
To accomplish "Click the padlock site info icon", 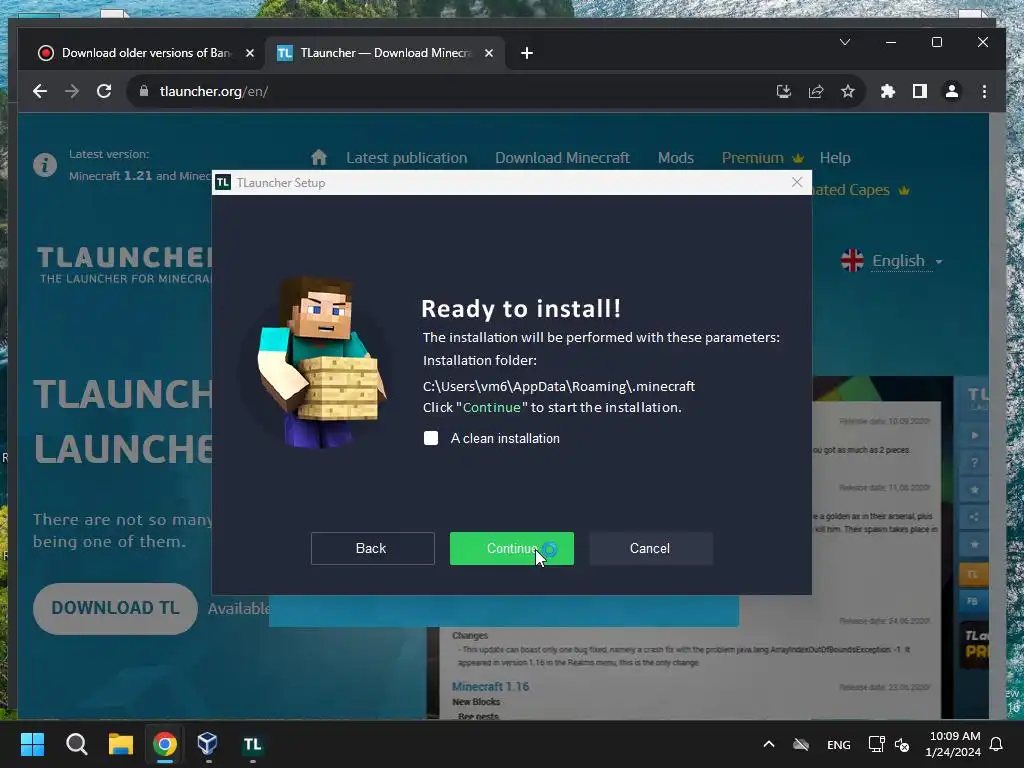I will tap(144, 91).
